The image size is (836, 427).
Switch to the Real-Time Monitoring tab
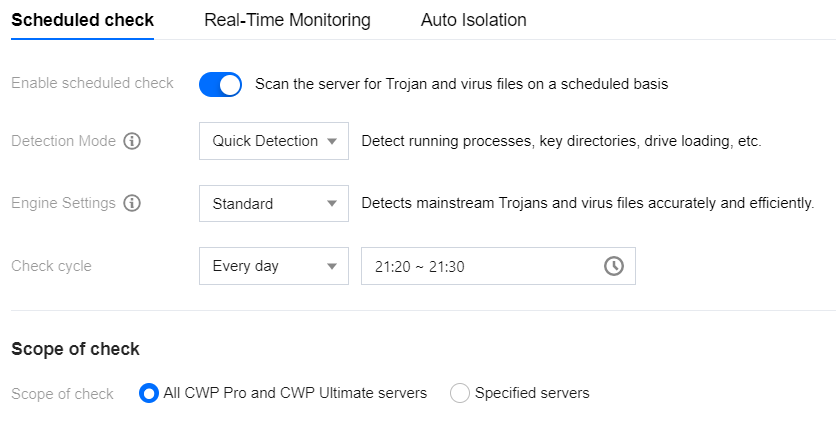click(287, 20)
